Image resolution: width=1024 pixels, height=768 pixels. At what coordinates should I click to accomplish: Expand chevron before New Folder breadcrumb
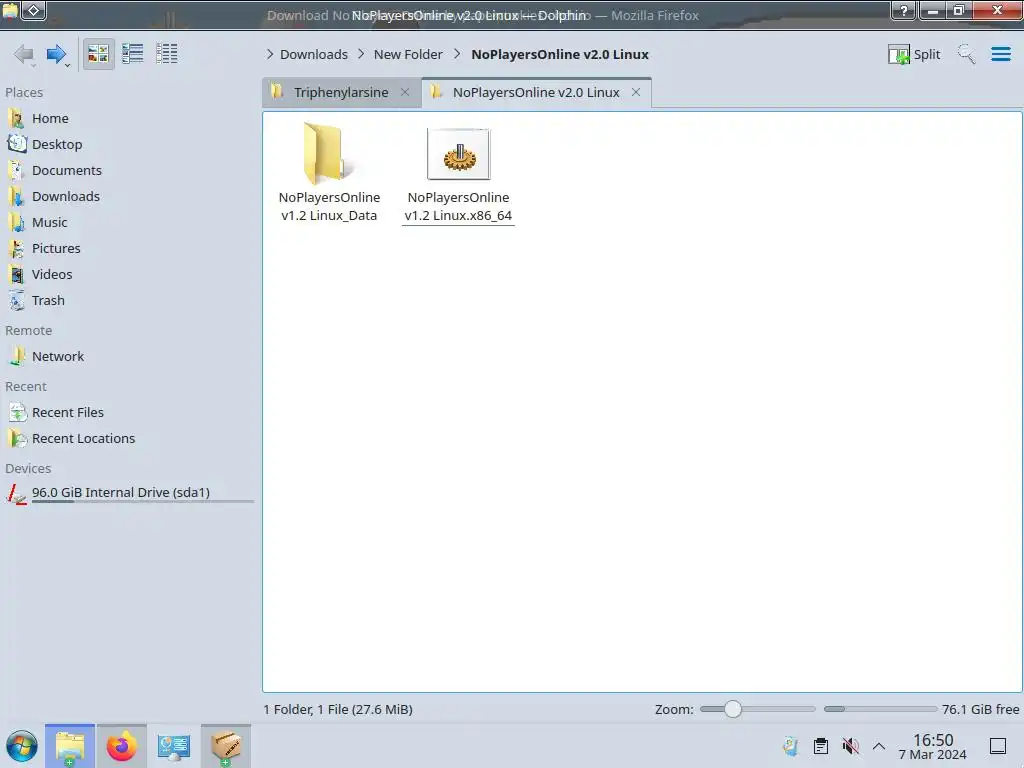tap(361, 54)
